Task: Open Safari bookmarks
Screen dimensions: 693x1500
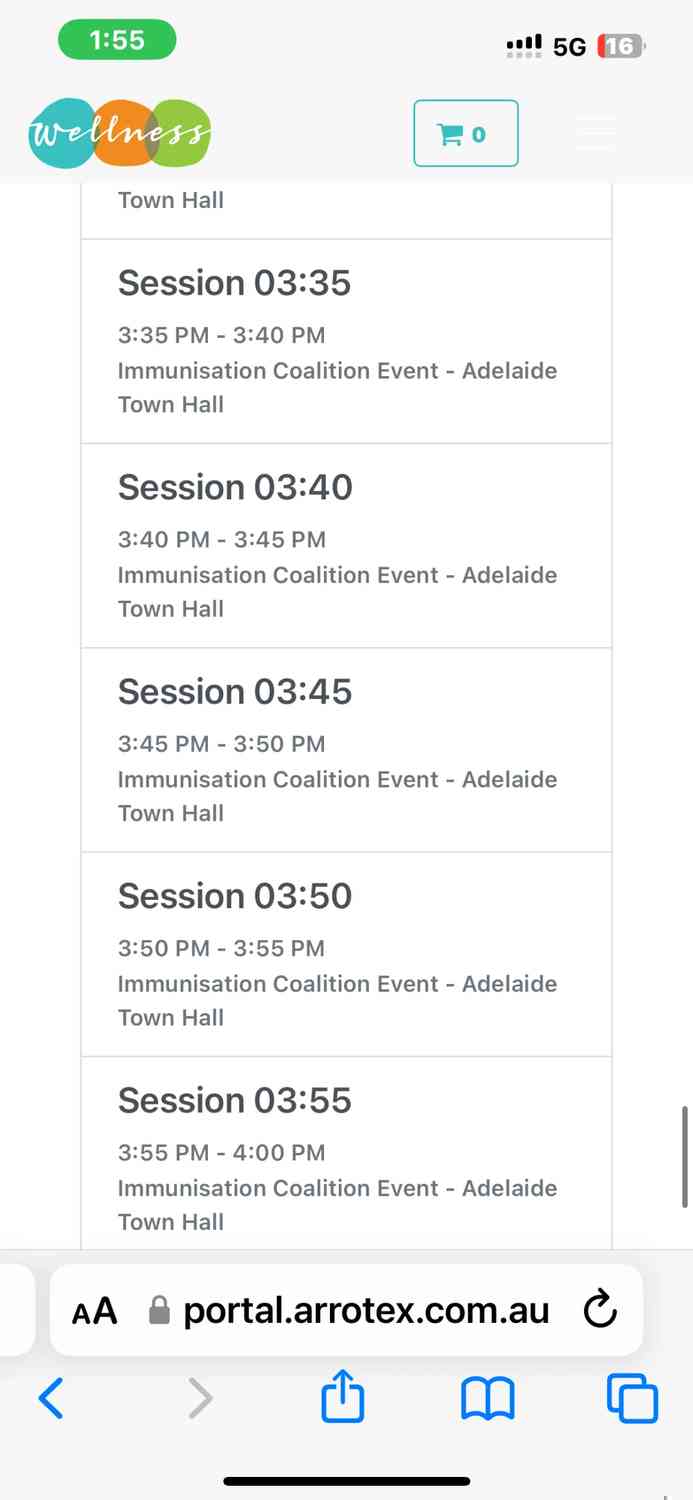Action: (488, 1398)
